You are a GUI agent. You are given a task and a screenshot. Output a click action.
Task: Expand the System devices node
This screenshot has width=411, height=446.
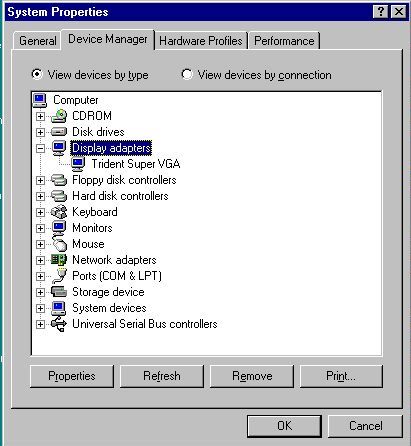[40, 308]
